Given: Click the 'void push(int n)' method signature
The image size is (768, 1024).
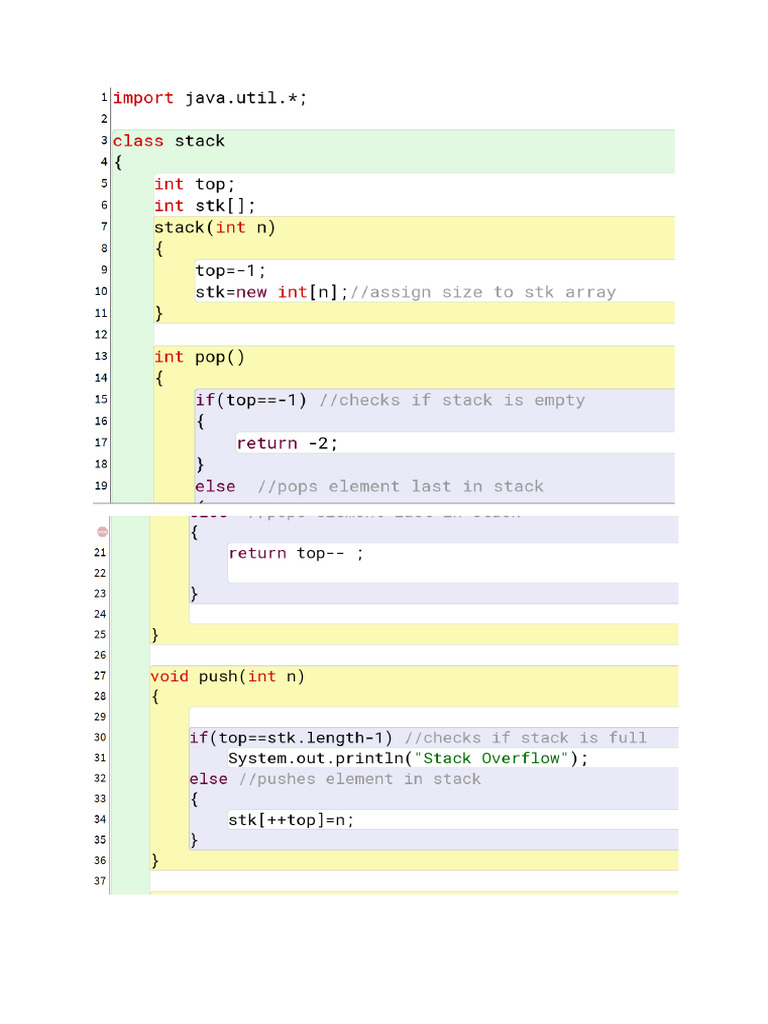Looking at the screenshot, I should (x=227, y=677).
